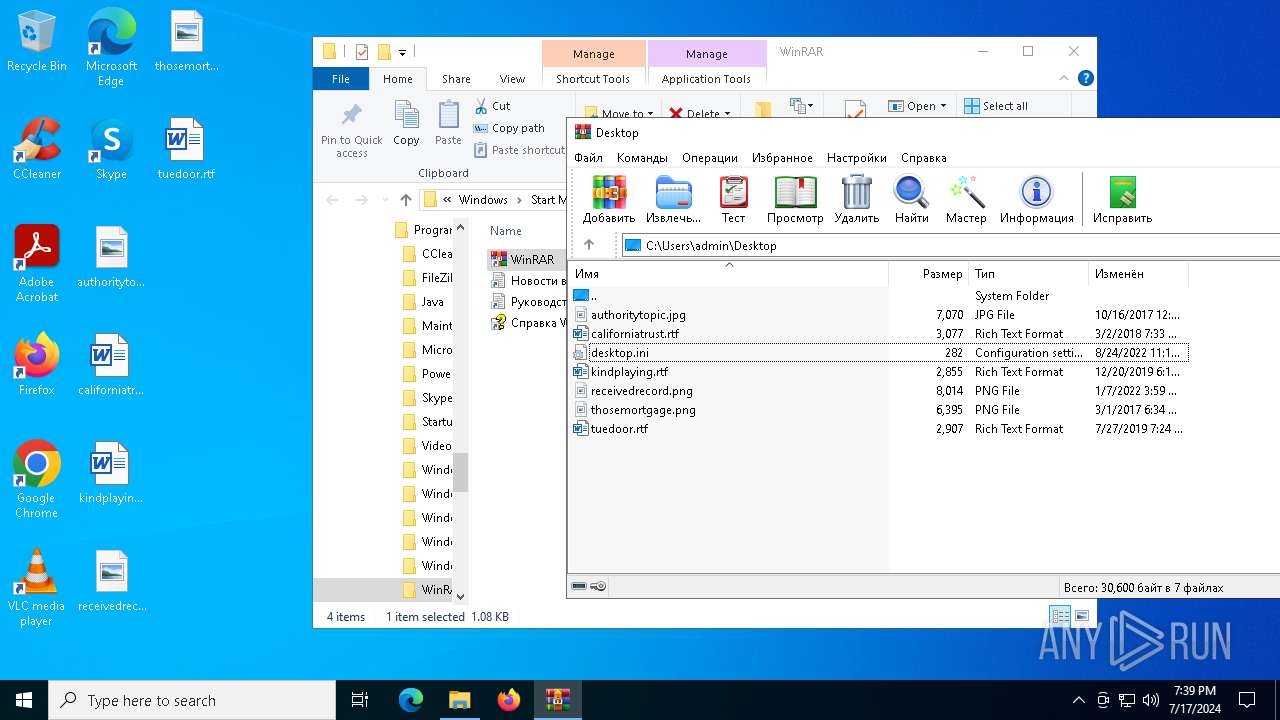
Task: Sort by the Изменён column header
Action: [x=1138, y=274]
